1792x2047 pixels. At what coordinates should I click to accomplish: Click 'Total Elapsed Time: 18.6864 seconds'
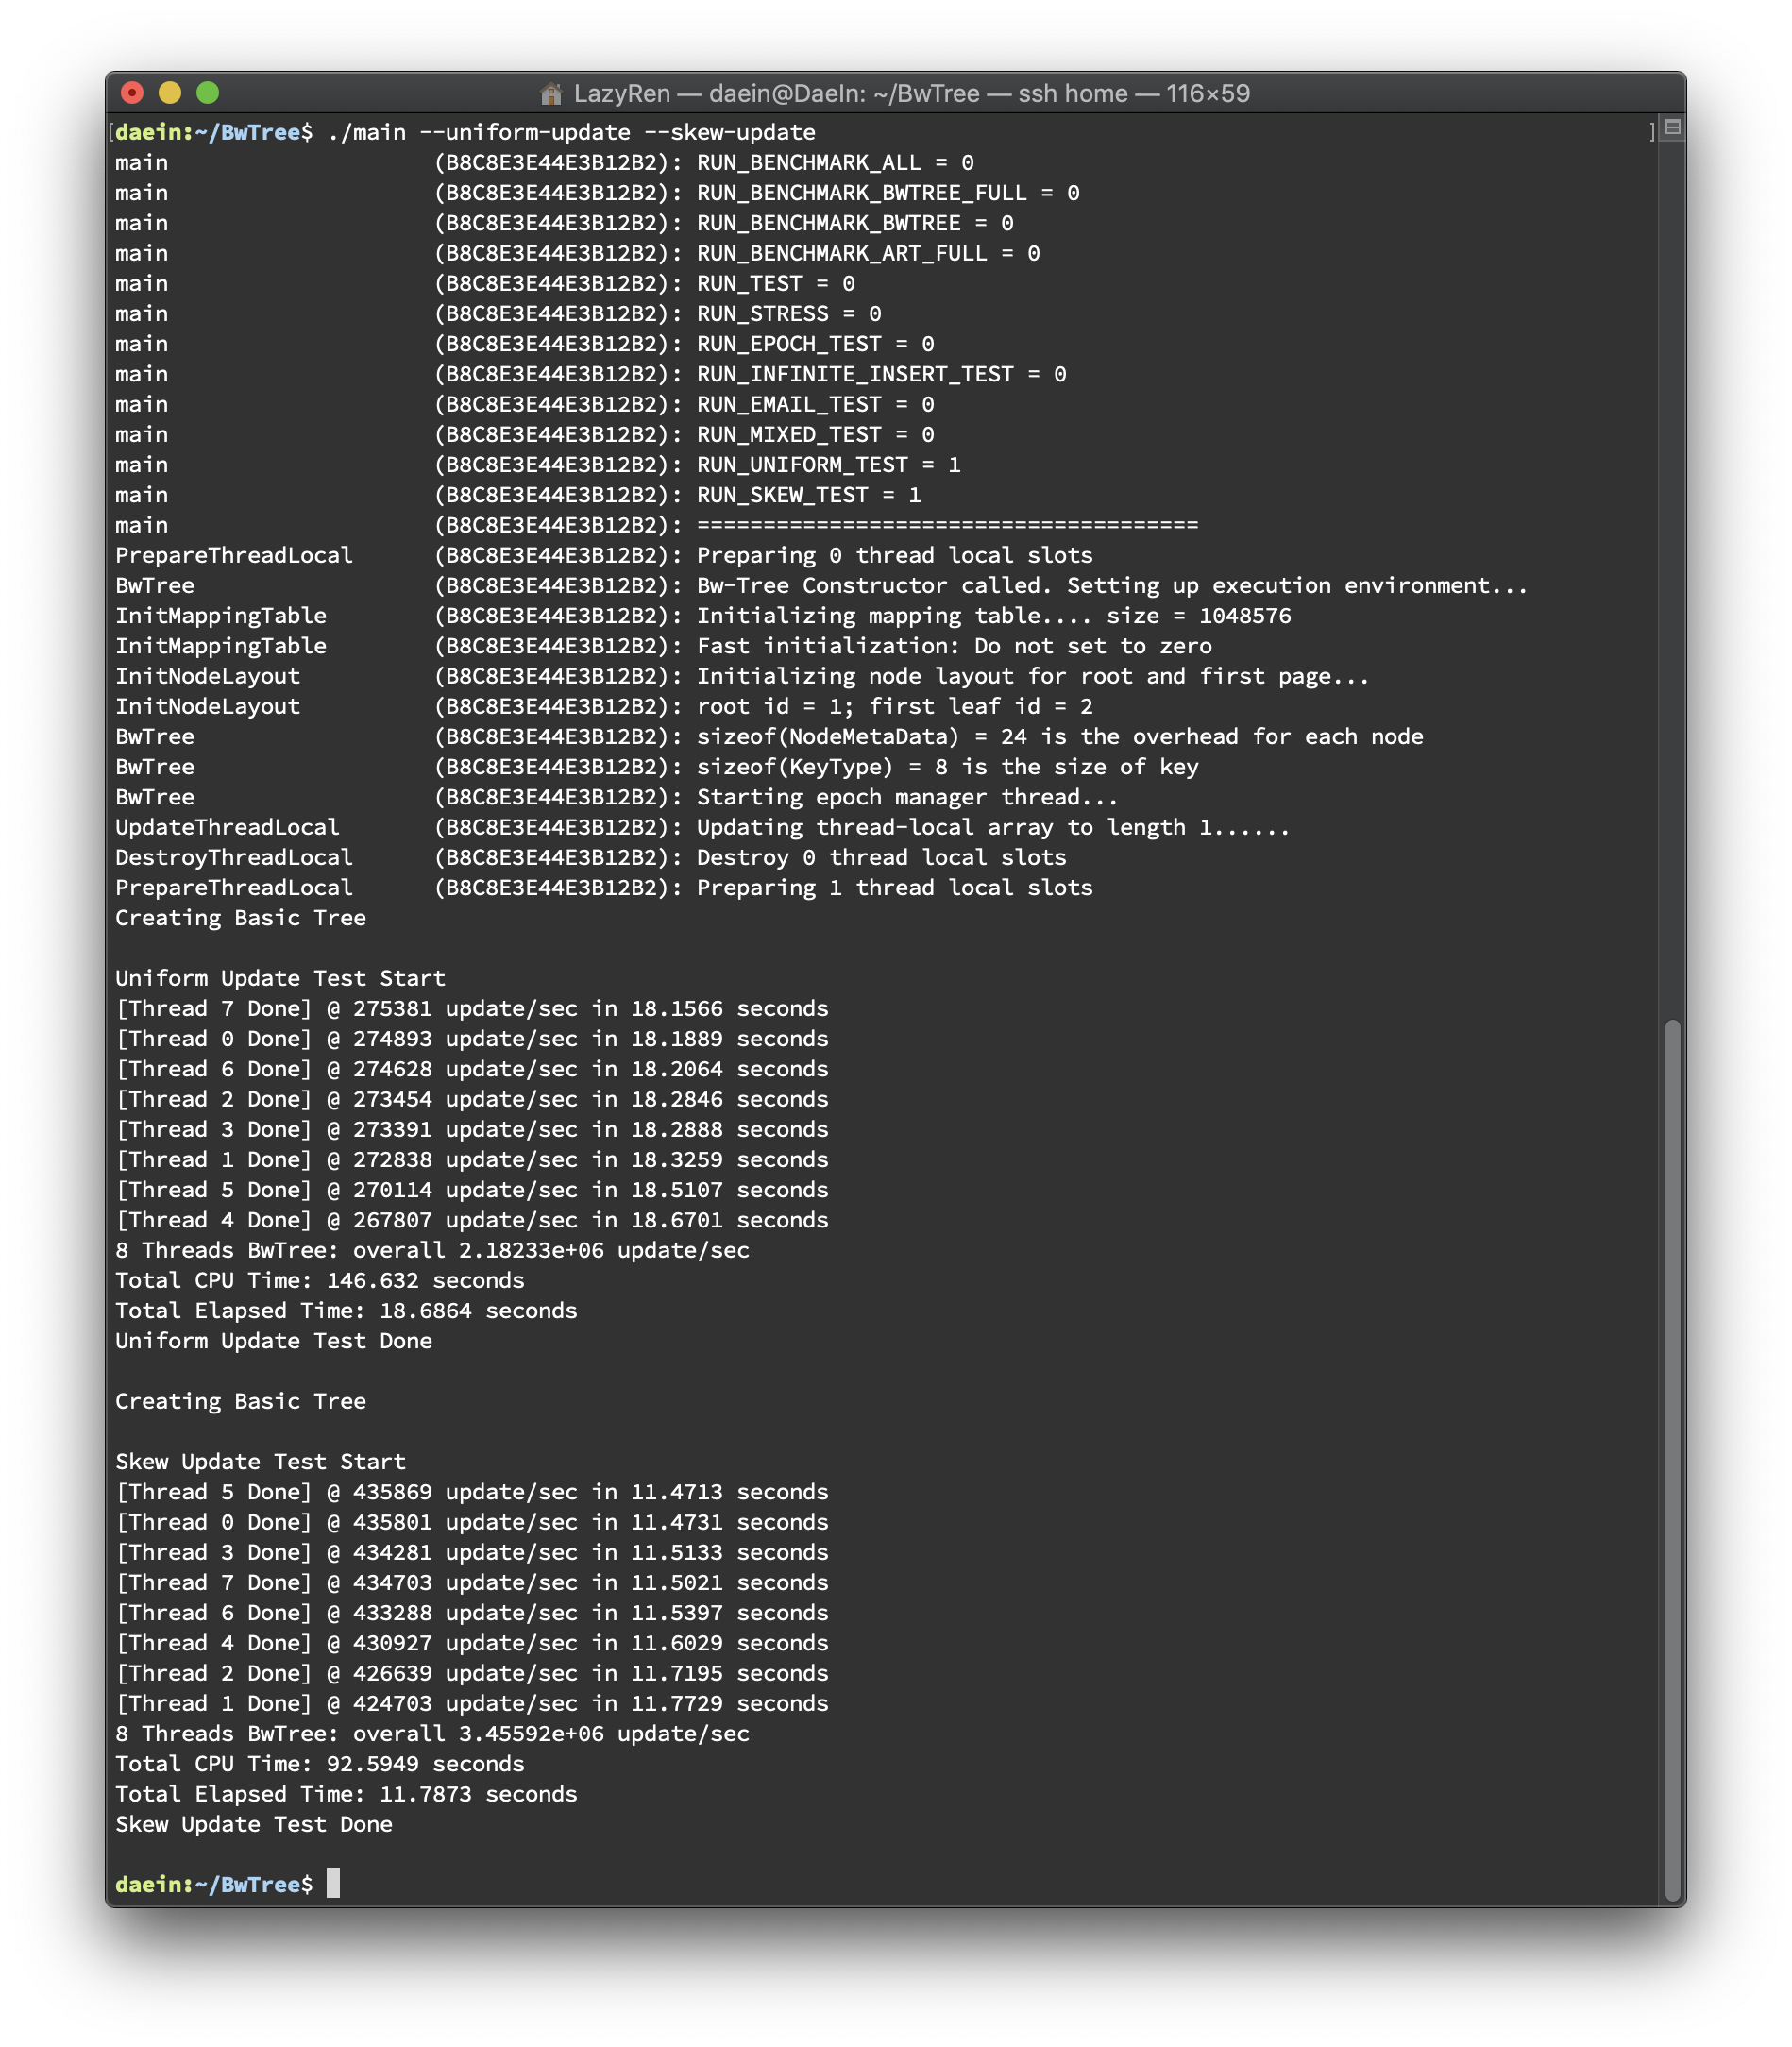click(347, 1311)
